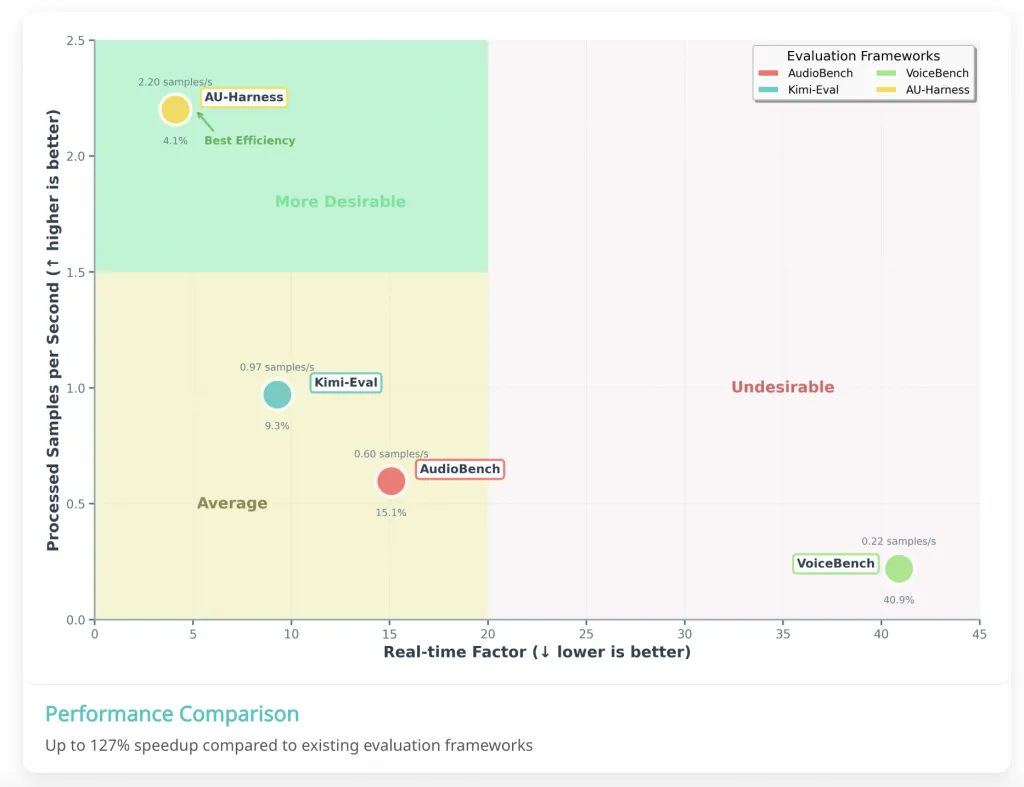Click the green VoiceBench data point circle
This screenshot has width=1024, height=787.
pyautogui.click(x=899, y=568)
